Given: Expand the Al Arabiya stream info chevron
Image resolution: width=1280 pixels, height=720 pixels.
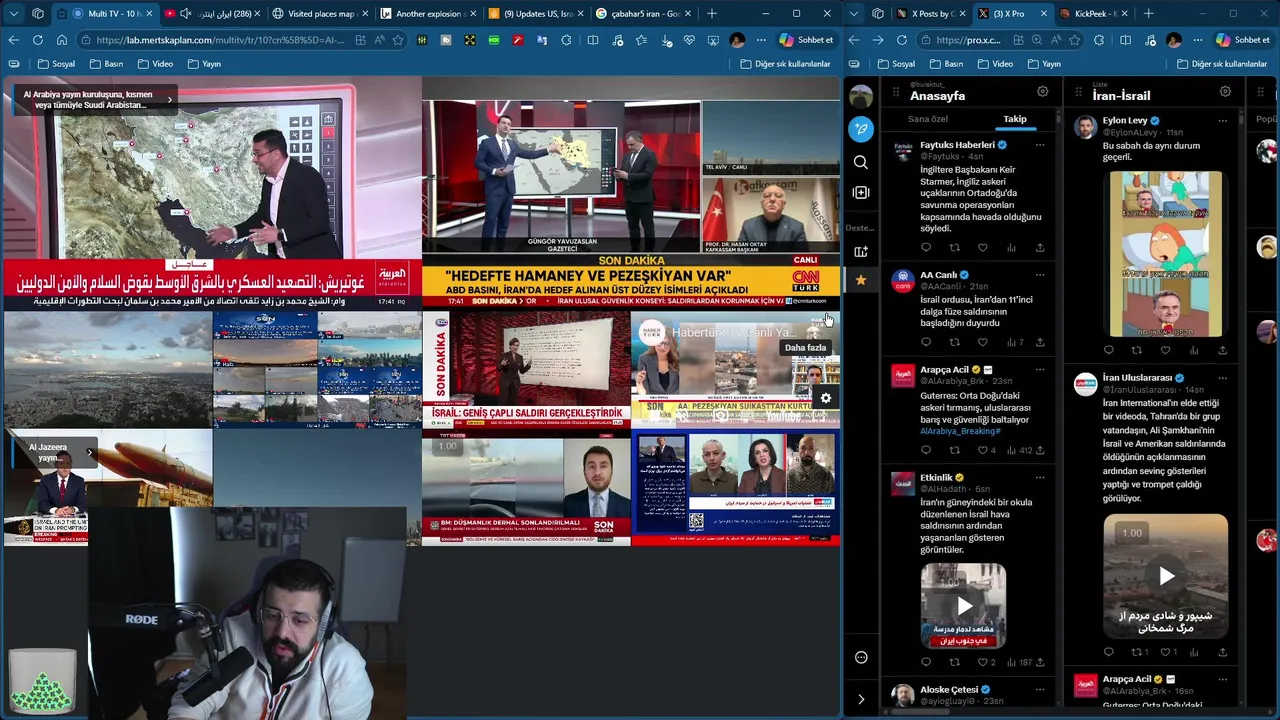Looking at the screenshot, I should click(169, 99).
